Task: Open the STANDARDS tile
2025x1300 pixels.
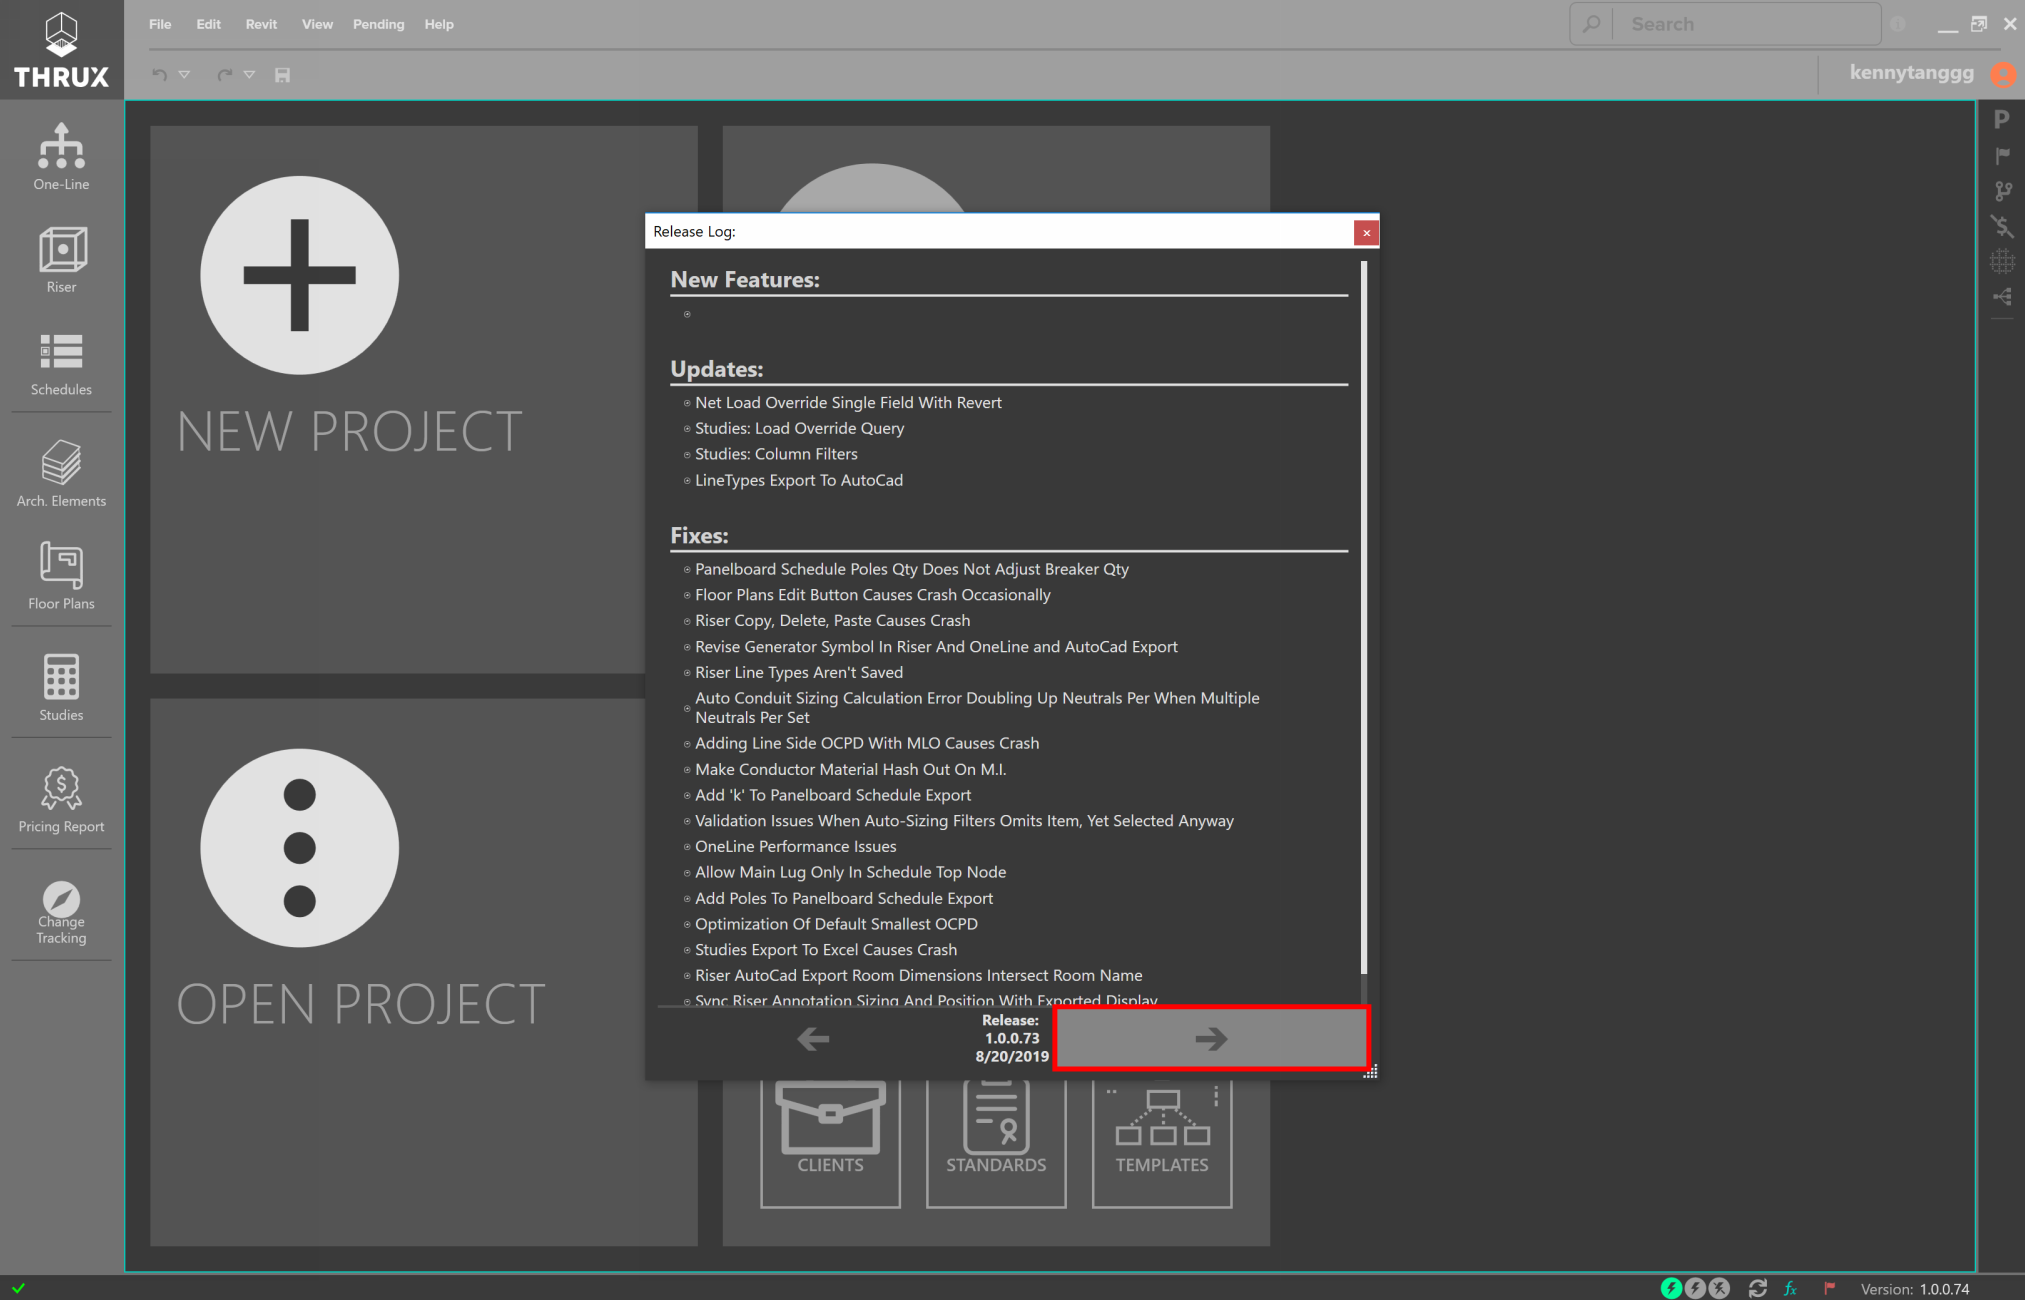Action: click(x=996, y=1143)
